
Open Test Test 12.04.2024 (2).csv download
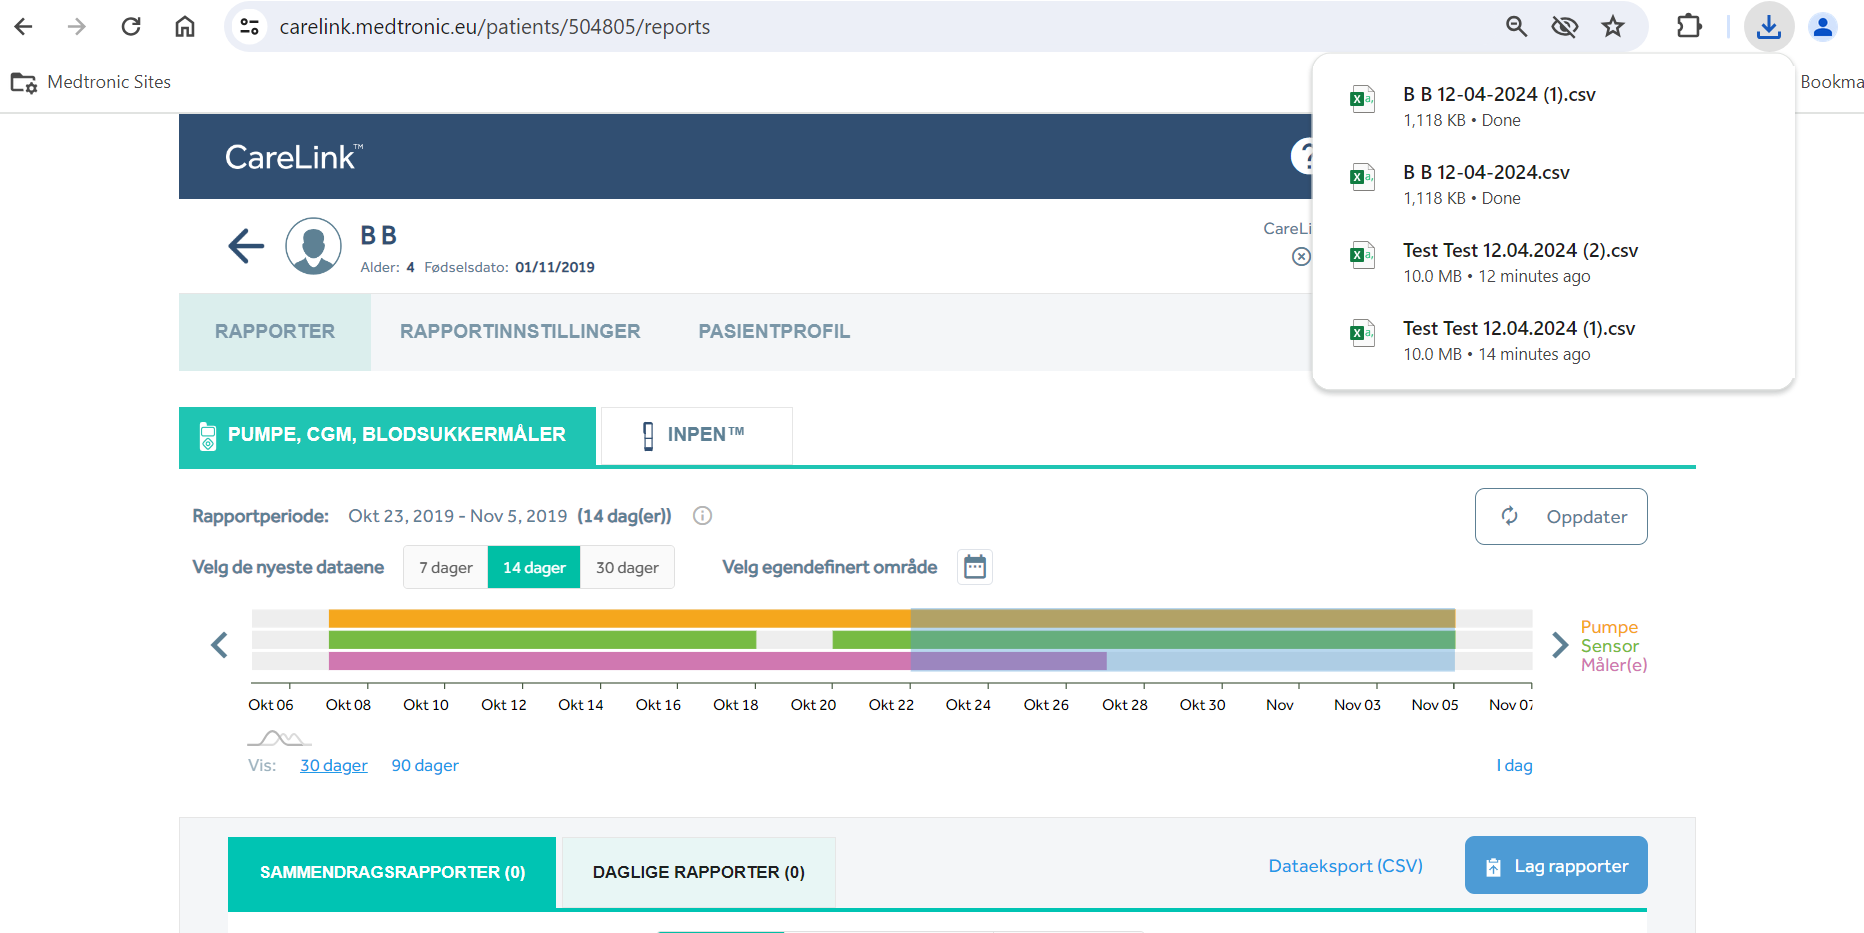click(x=1553, y=263)
